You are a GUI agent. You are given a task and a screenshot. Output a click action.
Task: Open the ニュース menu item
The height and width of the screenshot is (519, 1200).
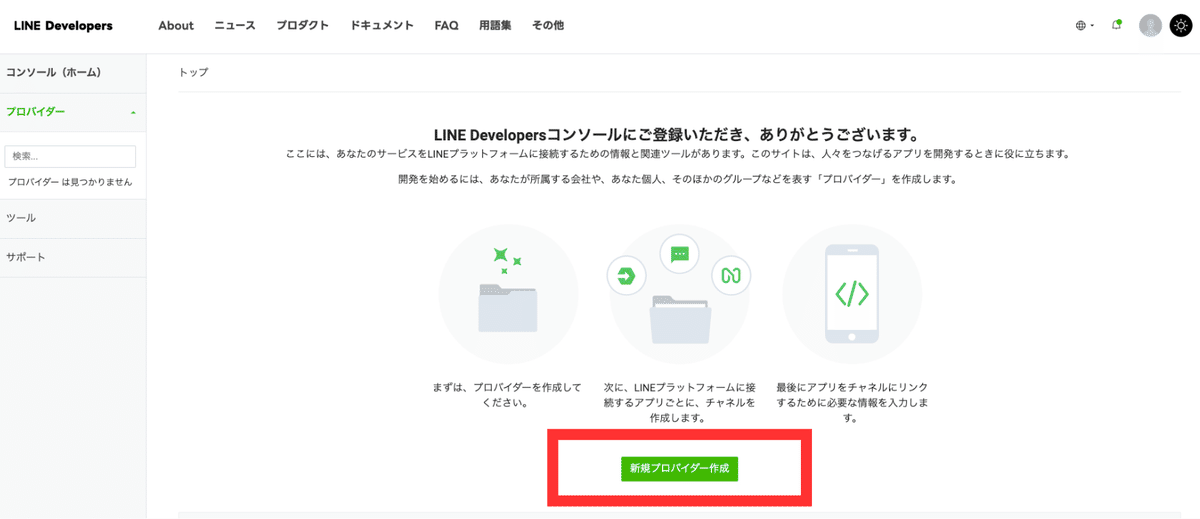point(235,26)
